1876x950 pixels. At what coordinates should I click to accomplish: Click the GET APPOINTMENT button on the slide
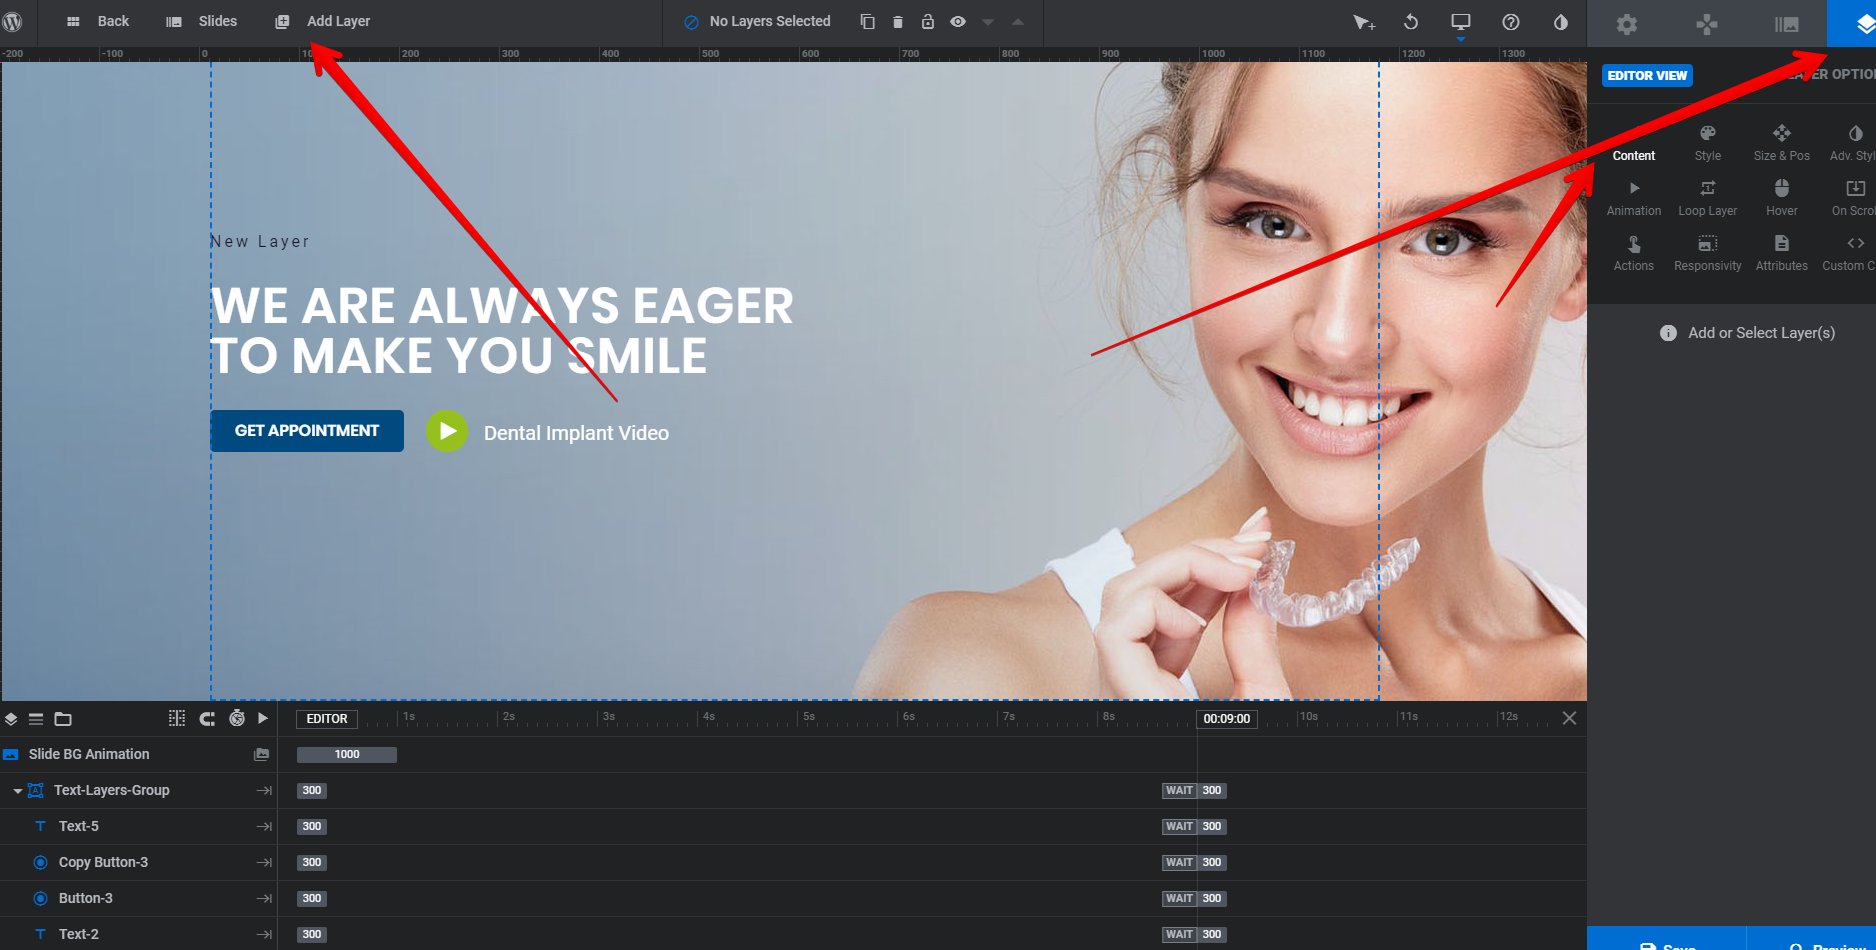306,430
